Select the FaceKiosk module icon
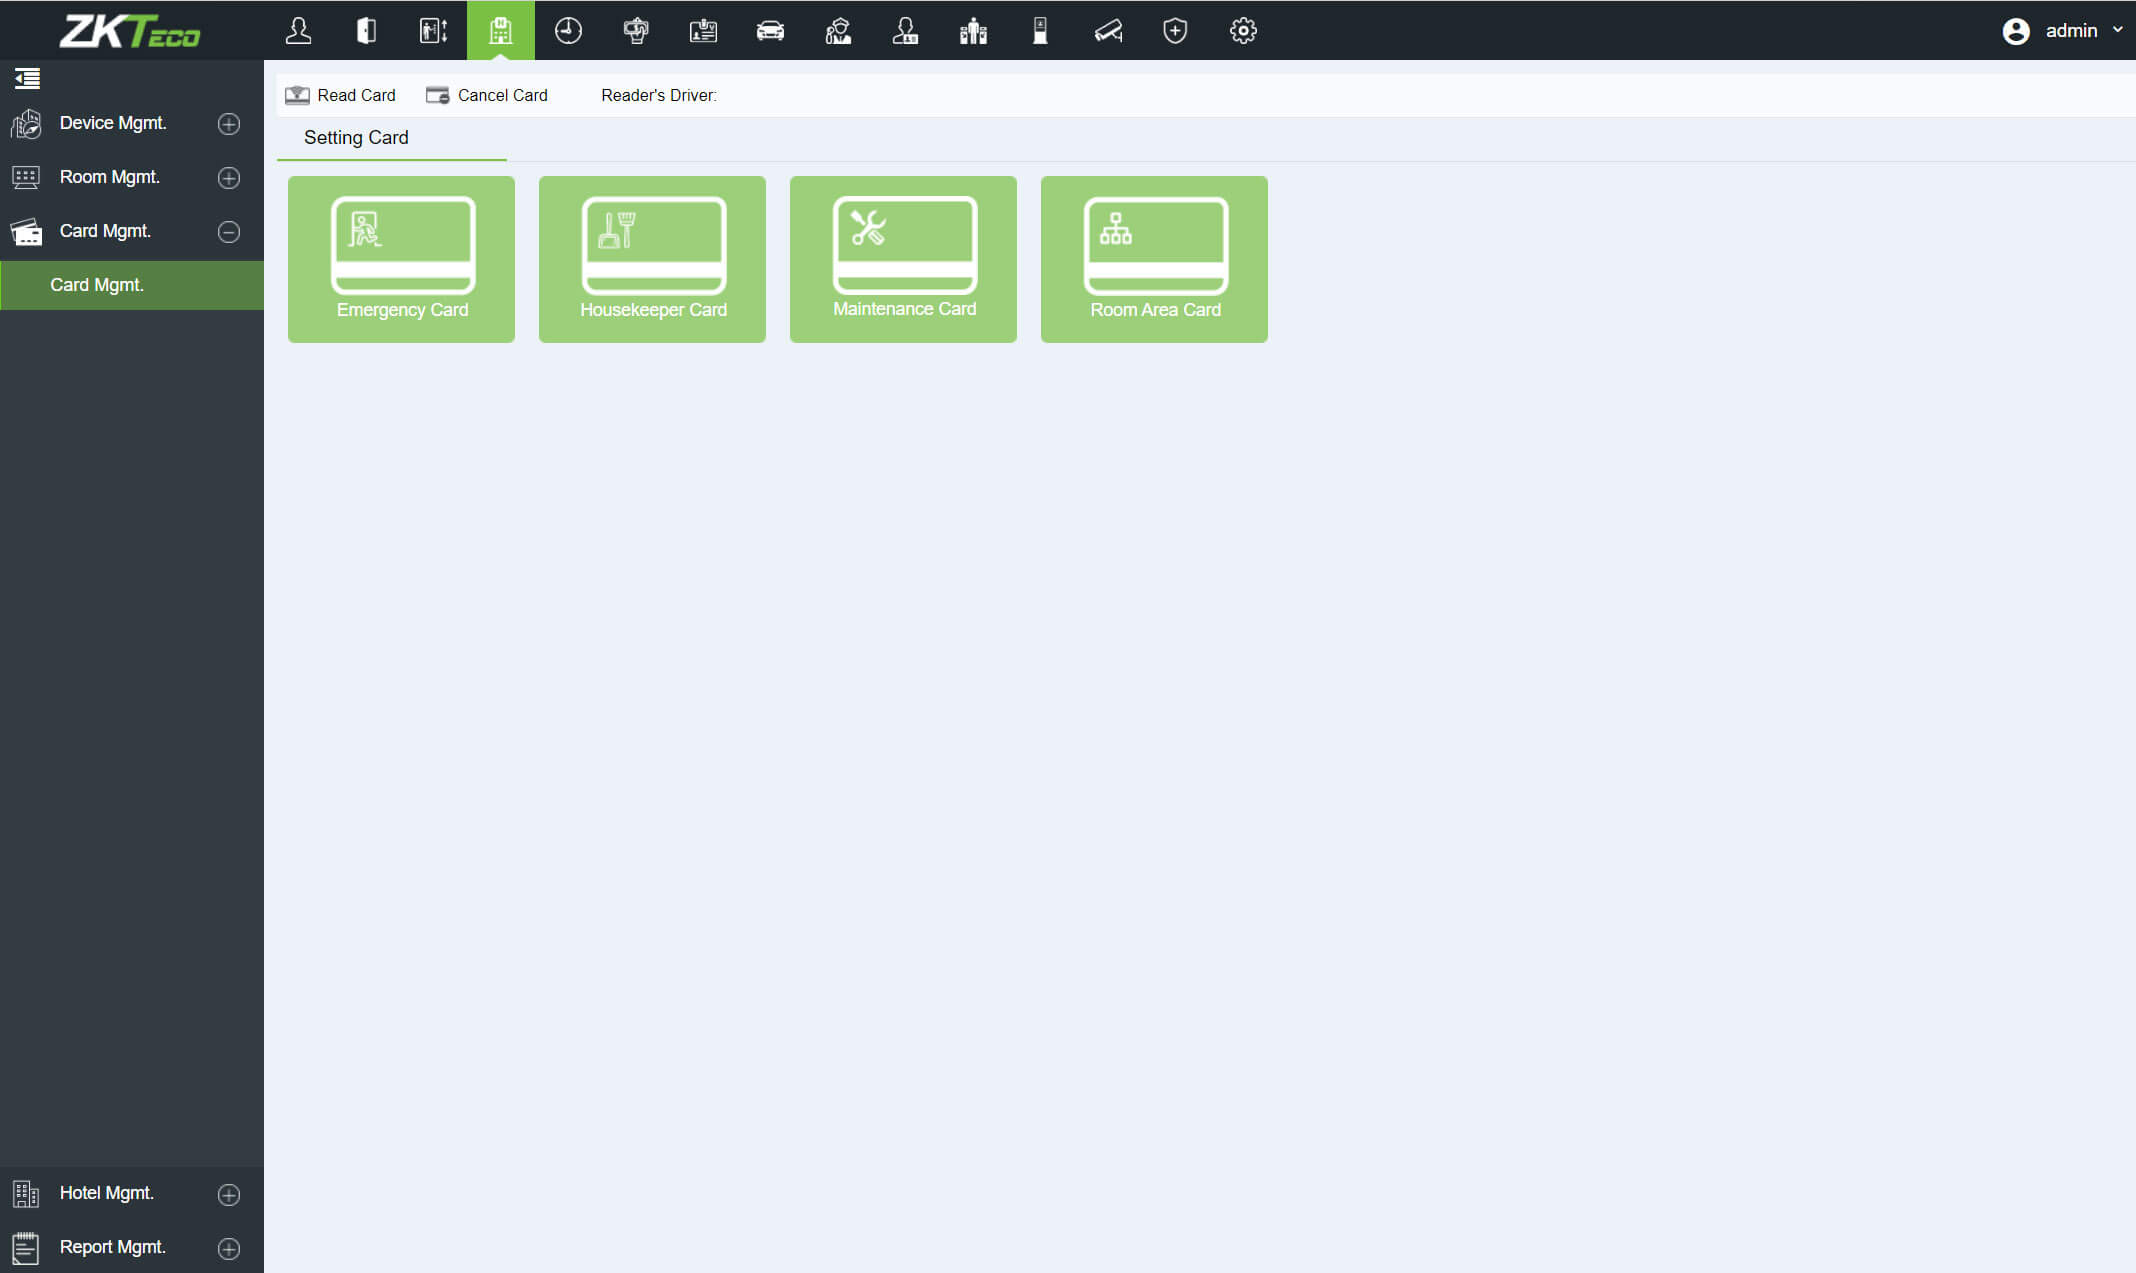 click(1040, 30)
